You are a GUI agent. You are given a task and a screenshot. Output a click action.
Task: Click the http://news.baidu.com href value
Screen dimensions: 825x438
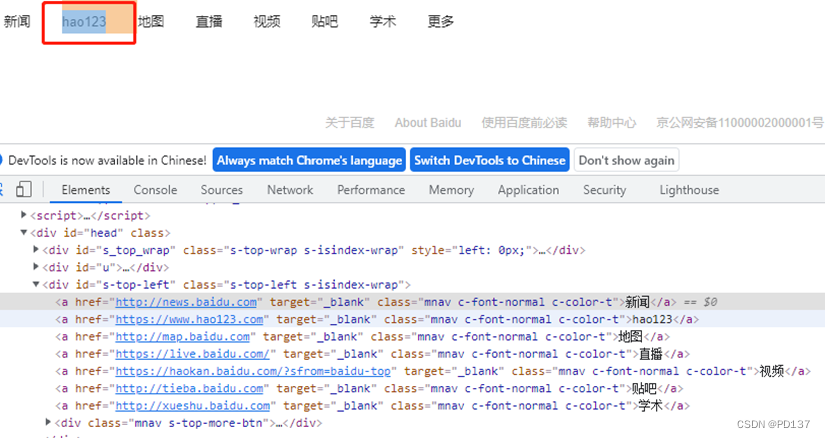coord(186,302)
